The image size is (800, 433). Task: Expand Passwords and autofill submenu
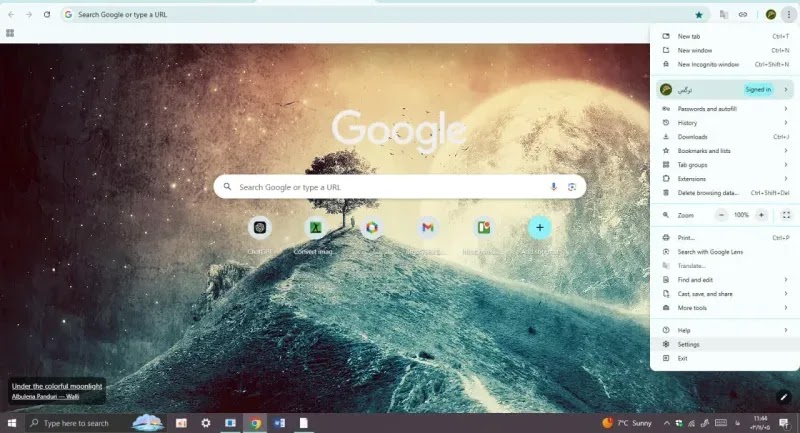[x=724, y=109]
